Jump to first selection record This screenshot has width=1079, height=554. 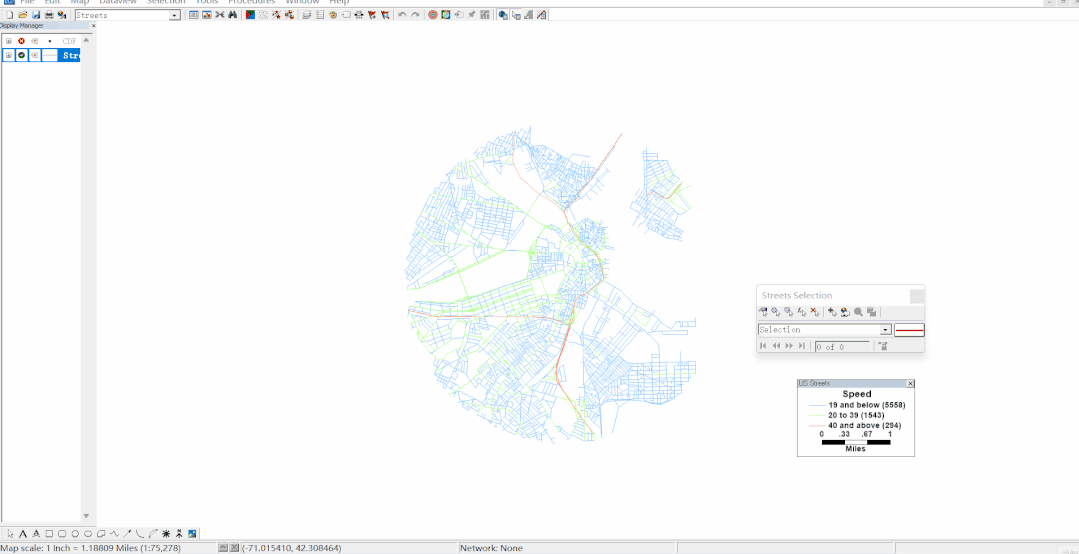point(763,346)
